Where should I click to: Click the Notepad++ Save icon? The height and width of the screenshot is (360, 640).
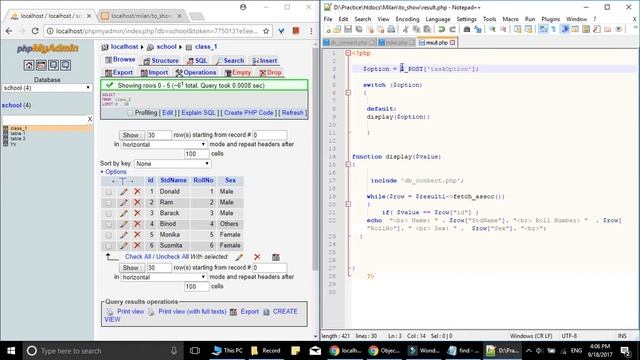tap(348, 29)
